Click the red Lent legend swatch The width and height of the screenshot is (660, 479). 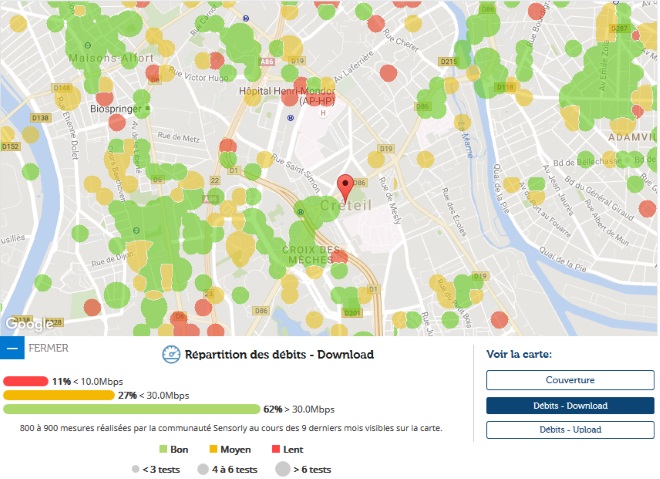(274, 450)
